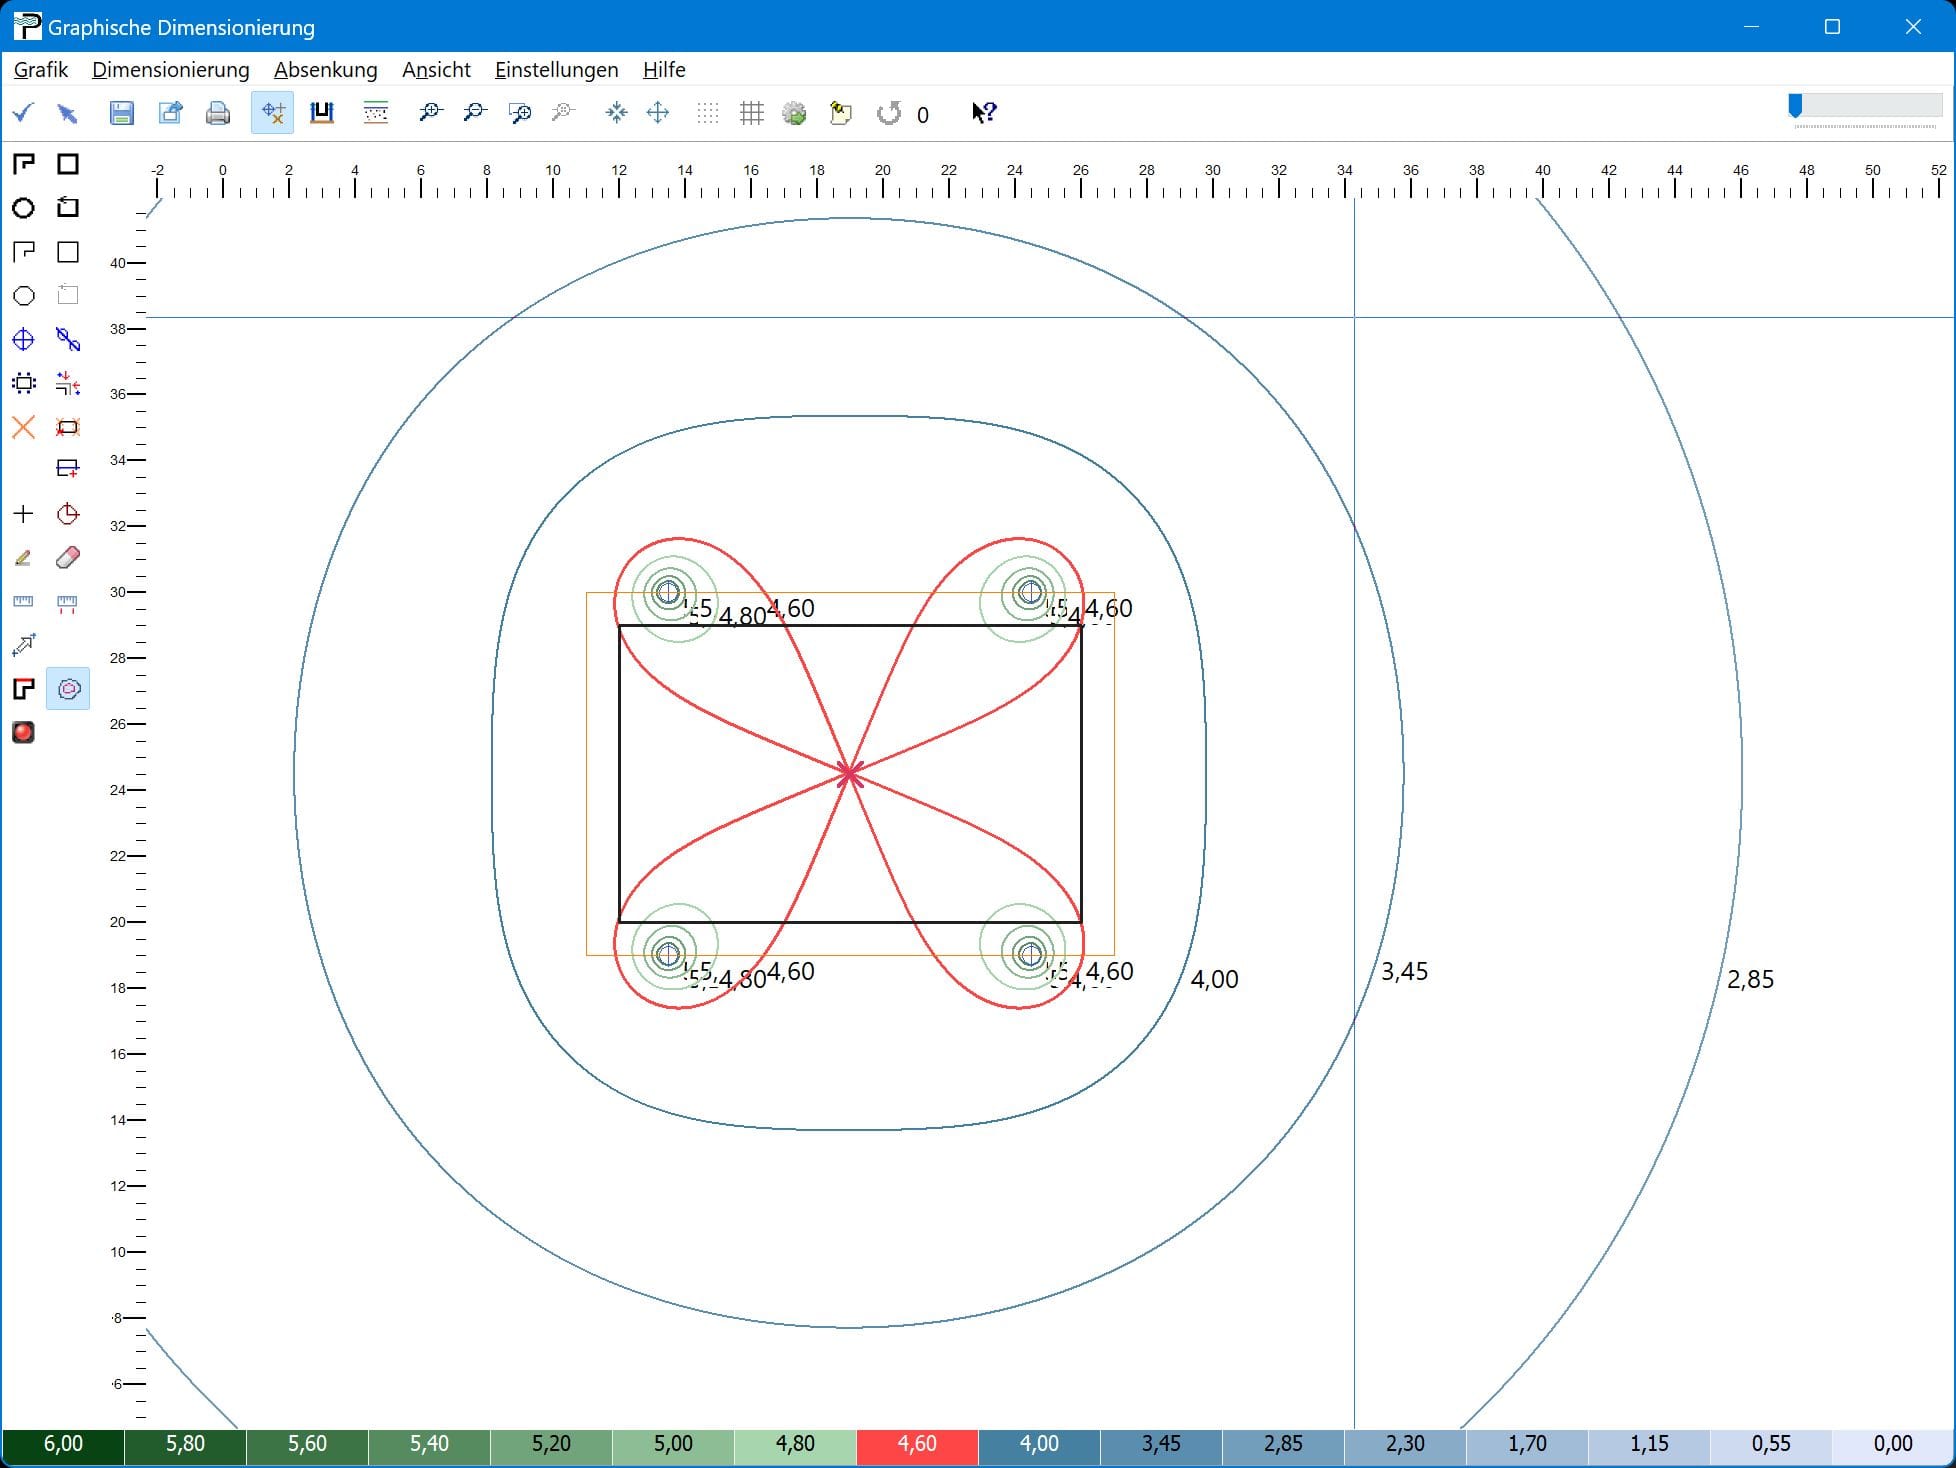Click the blue slider handle top right

tap(1795, 105)
